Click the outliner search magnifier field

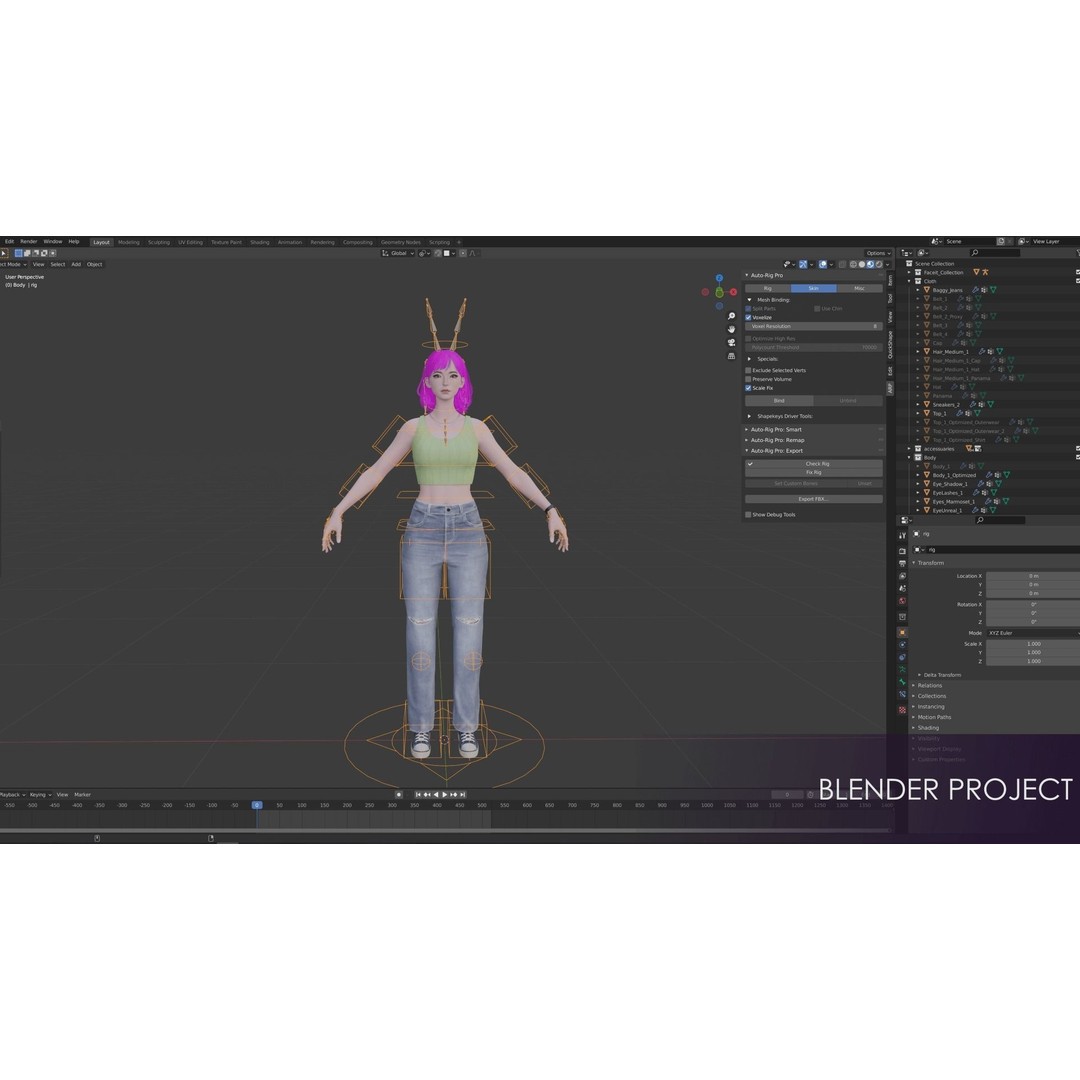[995, 253]
